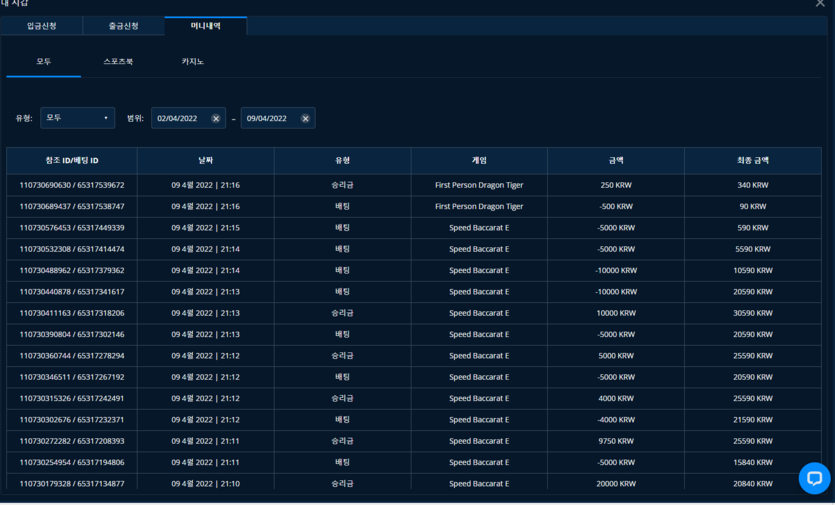Image resolution: width=835 pixels, height=505 pixels.
Task: Click the 590 KRW final balance
Action: tap(753, 228)
